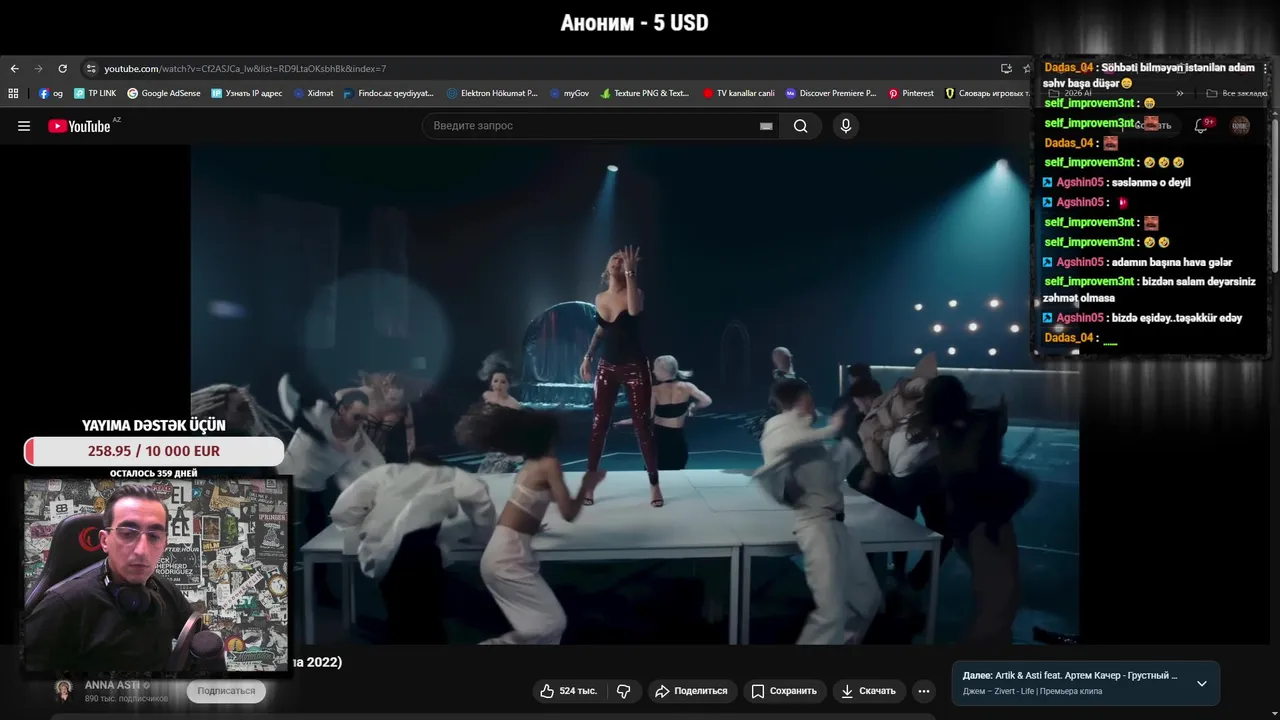Click the streamer webcam overlay
This screenshot has width=1280, height=720.
(157, 574)
